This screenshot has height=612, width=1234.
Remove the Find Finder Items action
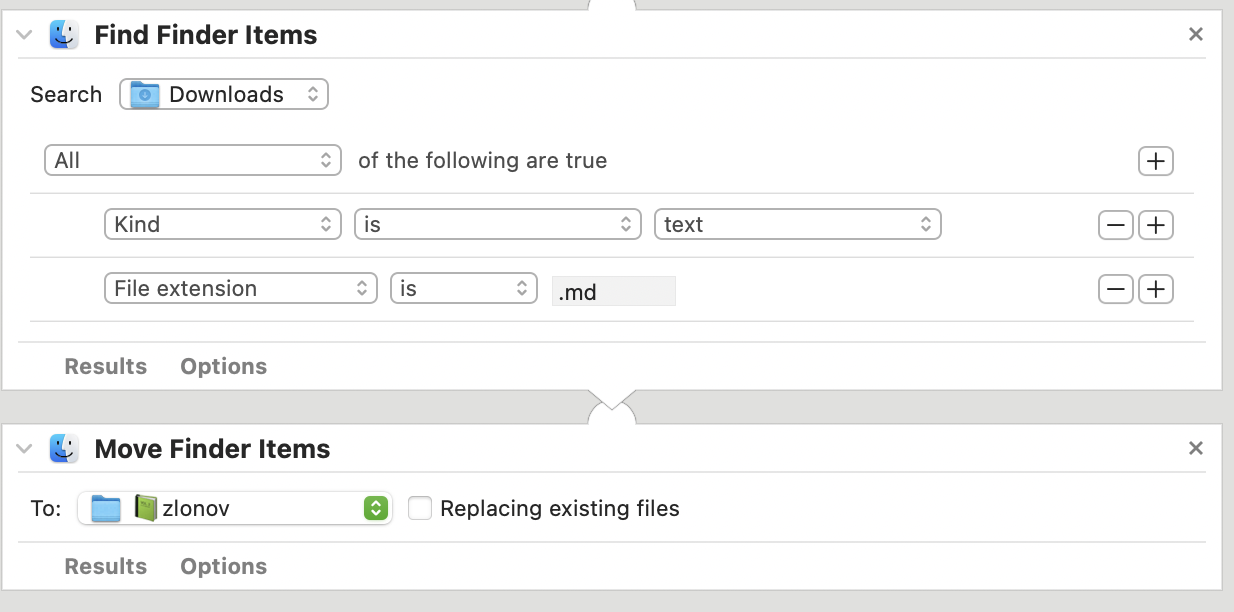1195,34
